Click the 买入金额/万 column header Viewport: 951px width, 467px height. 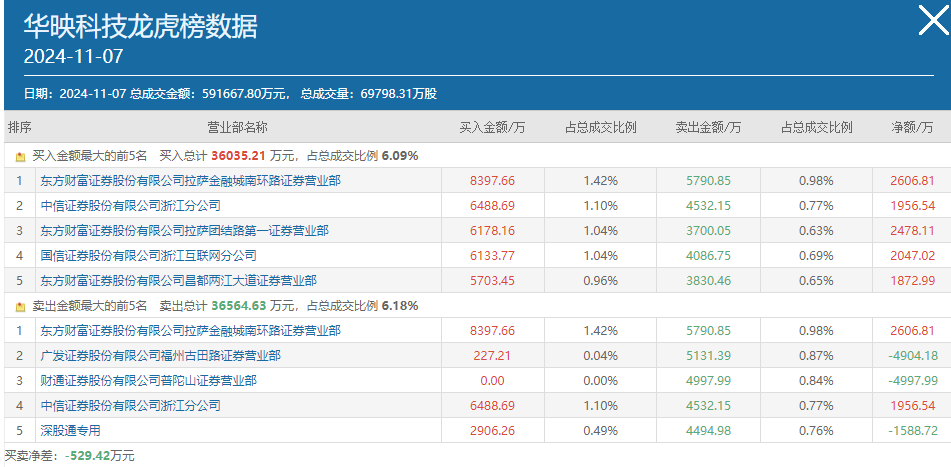492,127
